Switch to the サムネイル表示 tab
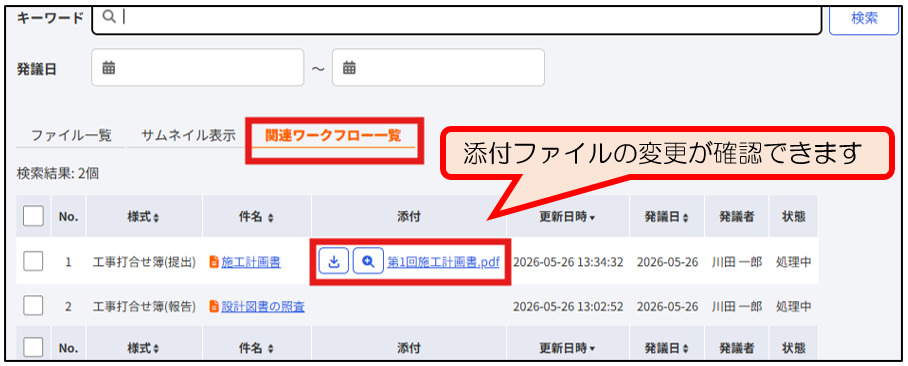The image size is (908, 366). click(188, 136)
